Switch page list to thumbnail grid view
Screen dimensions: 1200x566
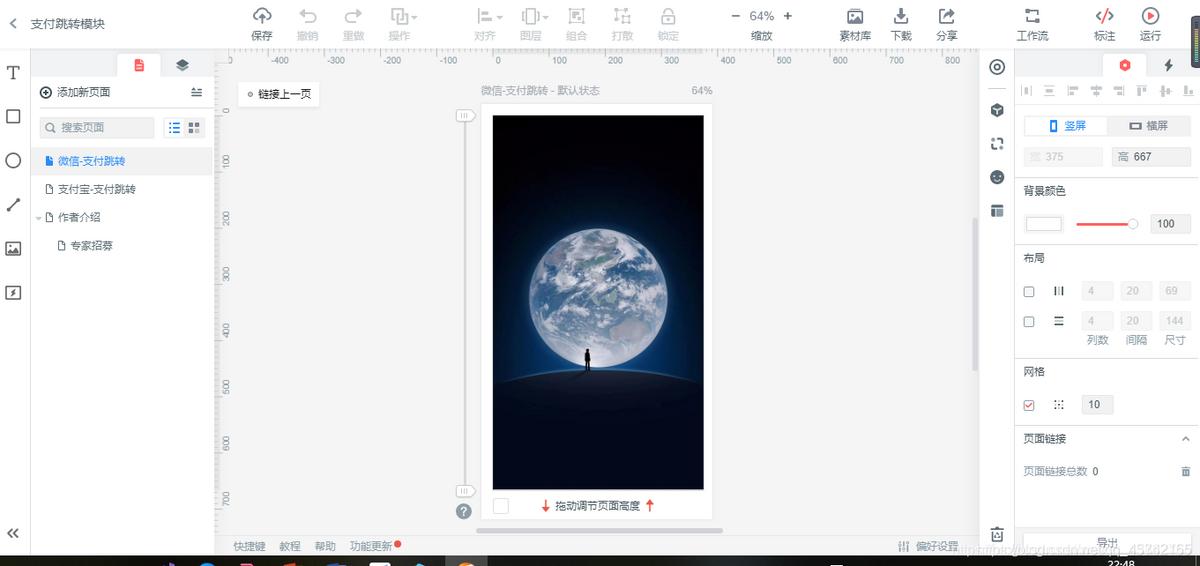194,128
